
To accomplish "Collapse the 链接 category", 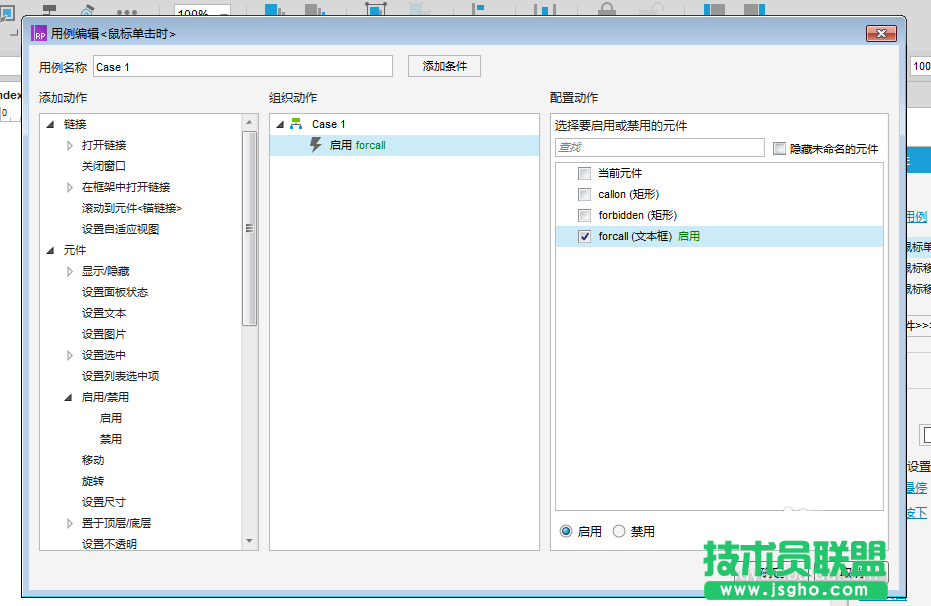I will [51, 125].
